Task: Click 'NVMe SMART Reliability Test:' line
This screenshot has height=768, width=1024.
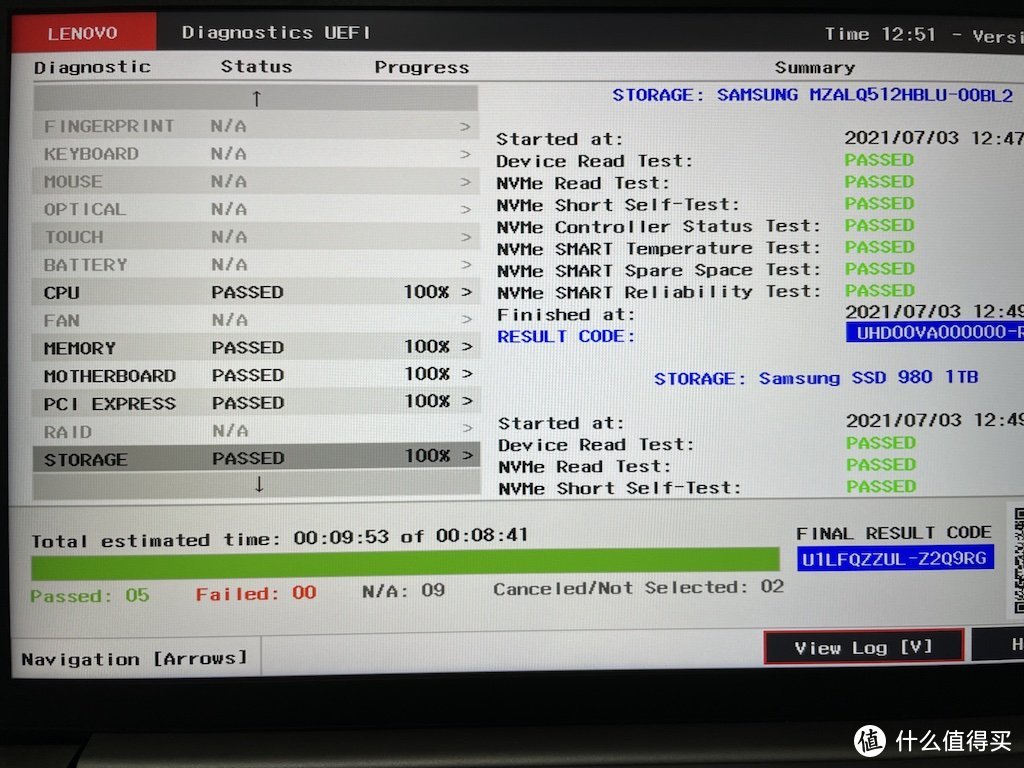Action: coord(658,292)
